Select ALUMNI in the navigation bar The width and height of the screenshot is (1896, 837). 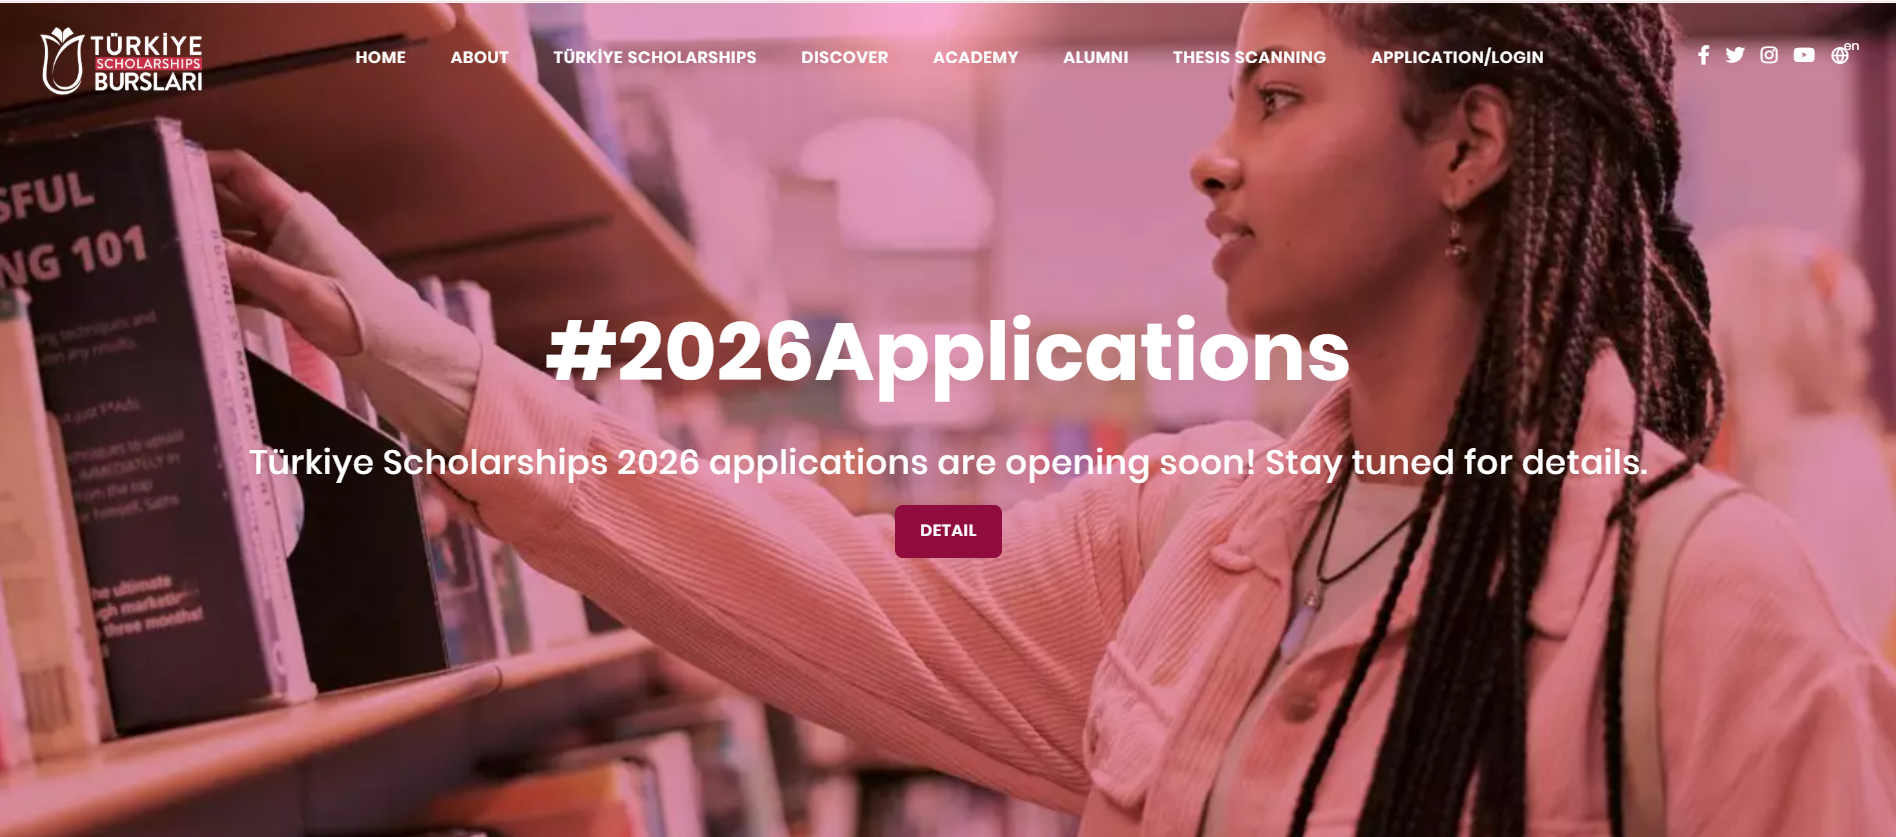[1096, 57]
